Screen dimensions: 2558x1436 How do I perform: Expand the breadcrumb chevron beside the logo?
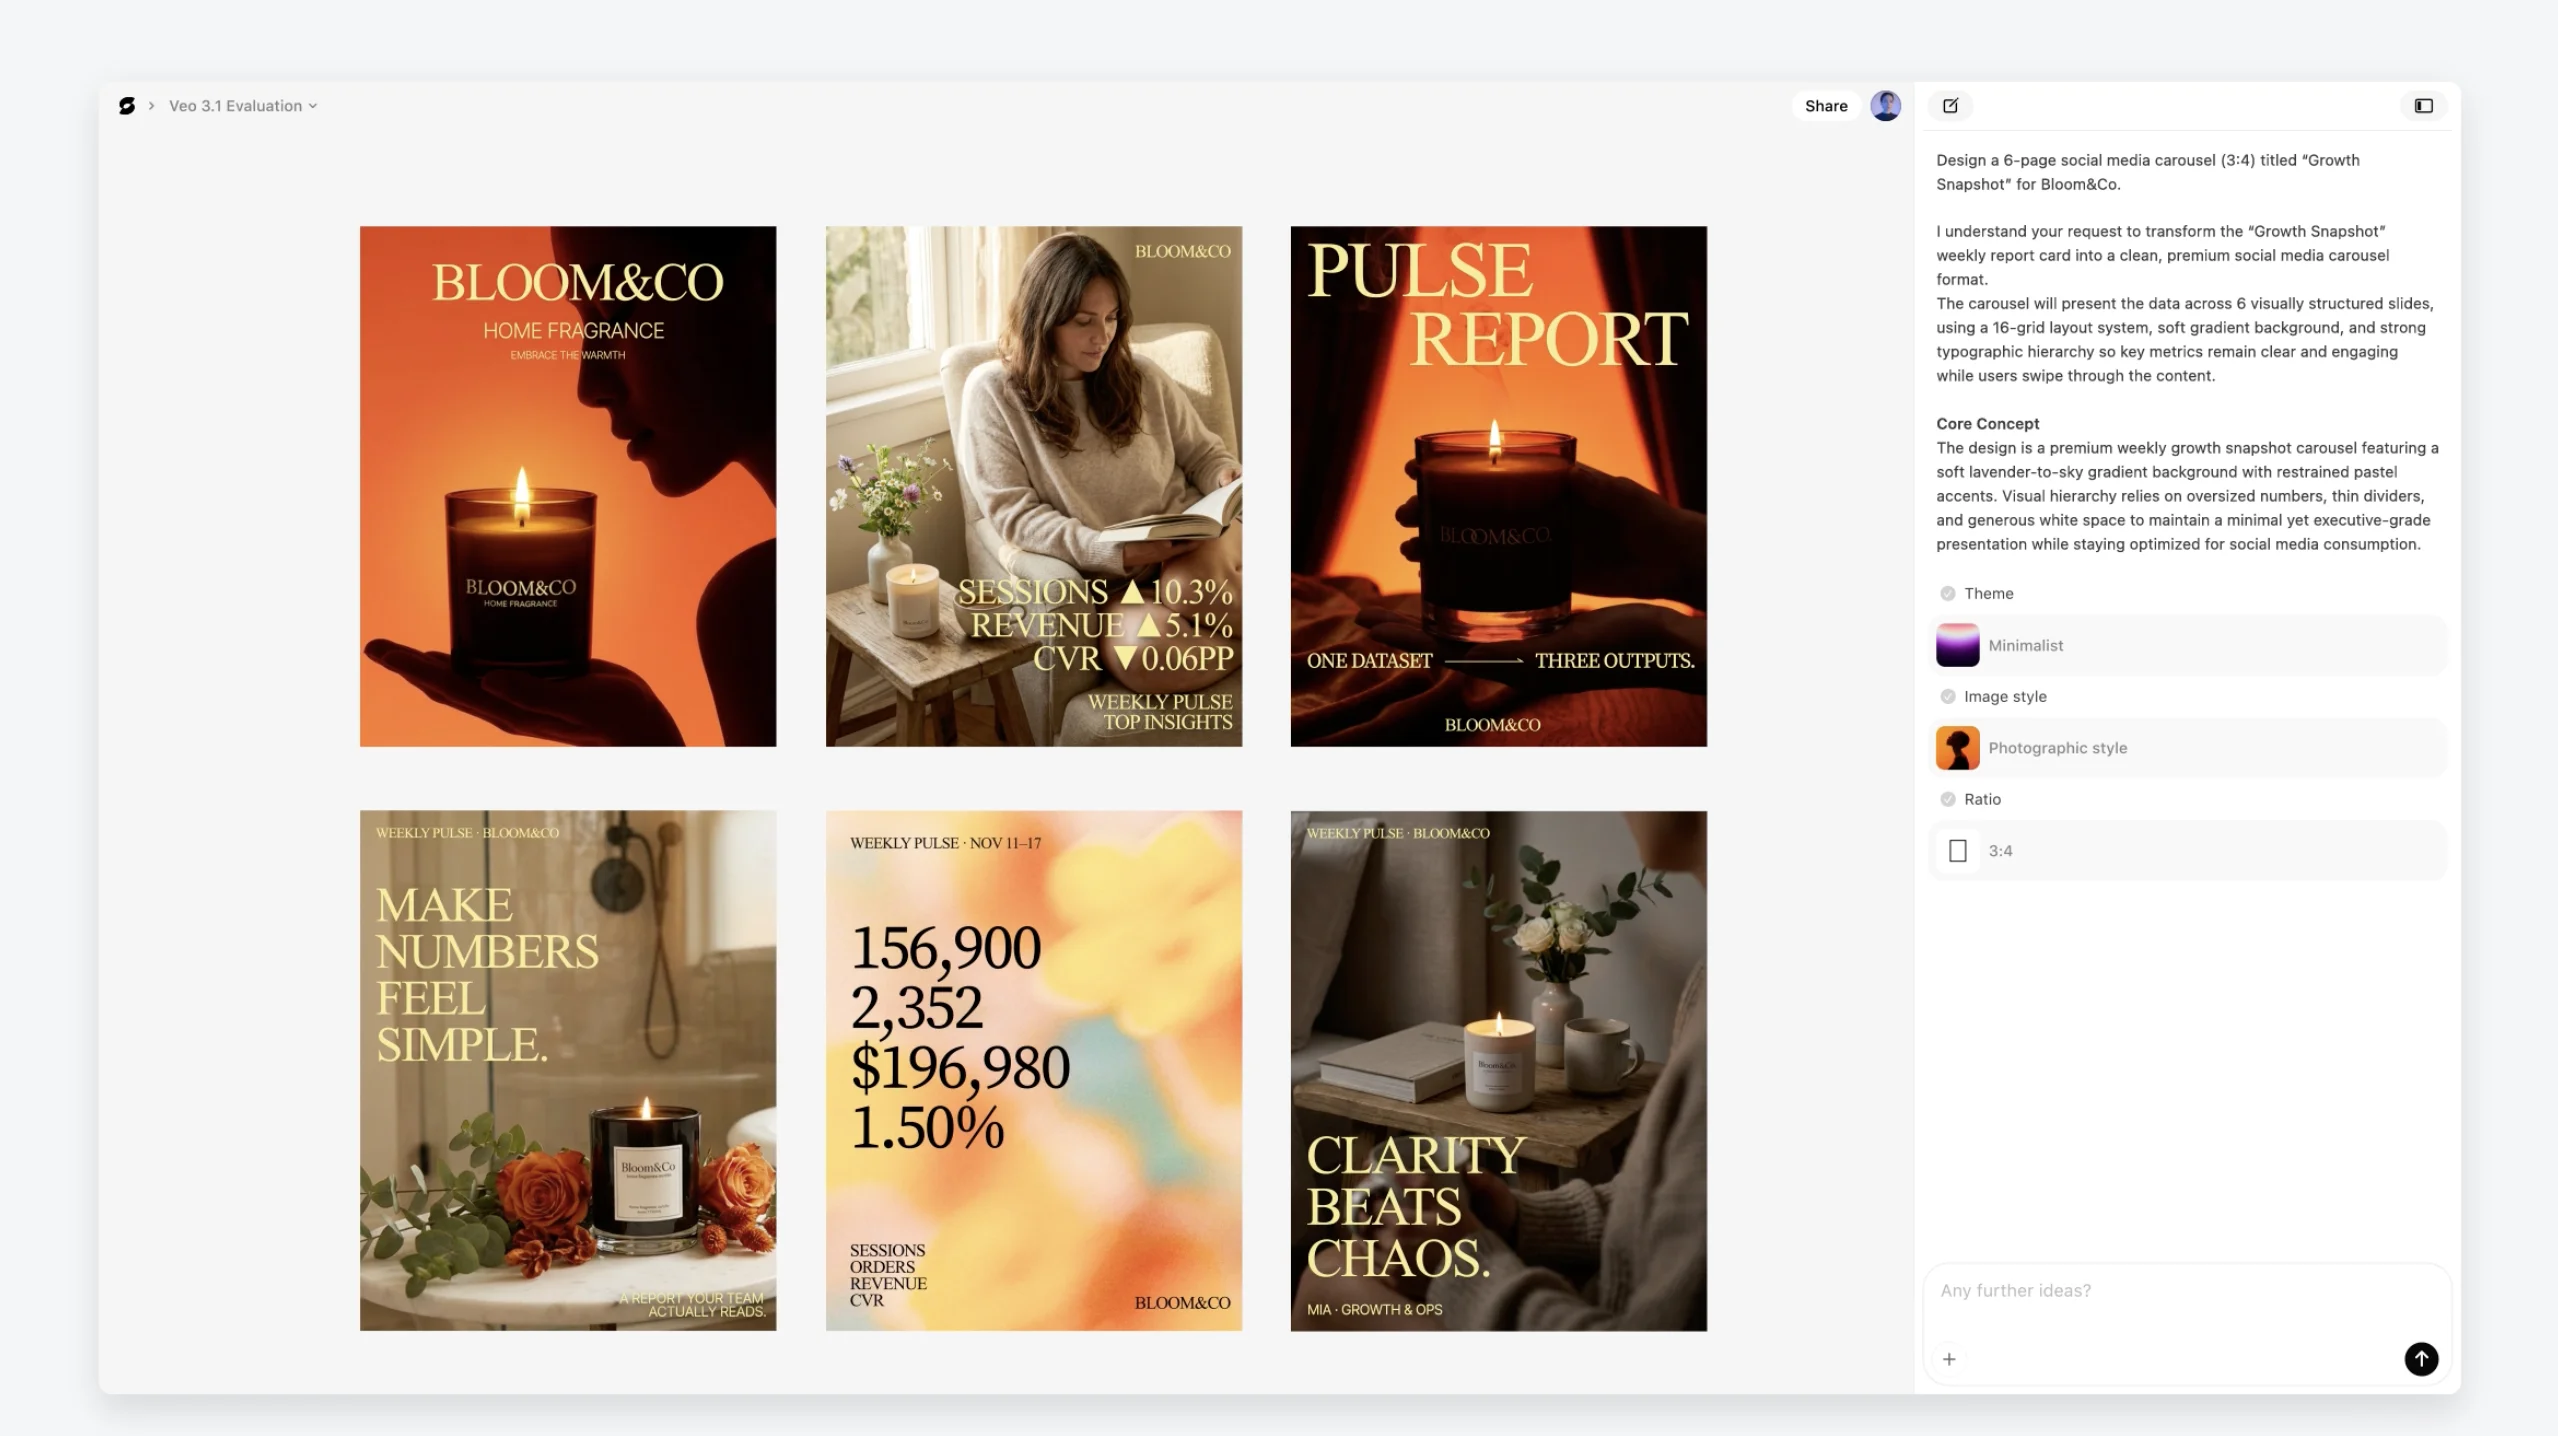pyautogui.click(x=151, y=105)
